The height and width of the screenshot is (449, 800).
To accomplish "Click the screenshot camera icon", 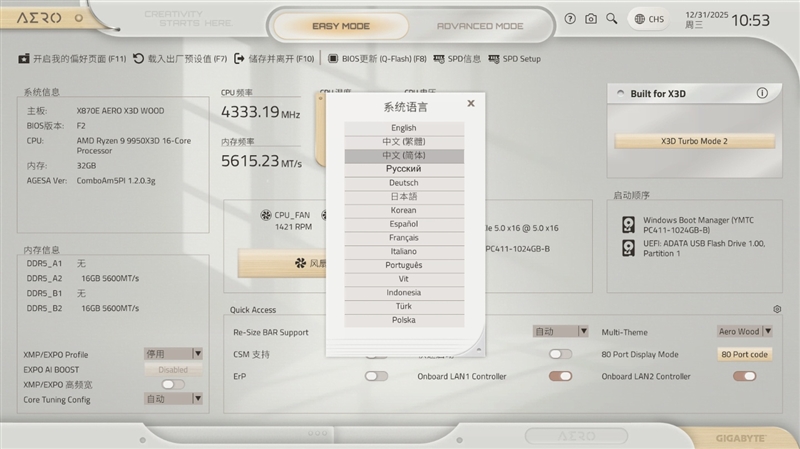I will tap(591, 19).
